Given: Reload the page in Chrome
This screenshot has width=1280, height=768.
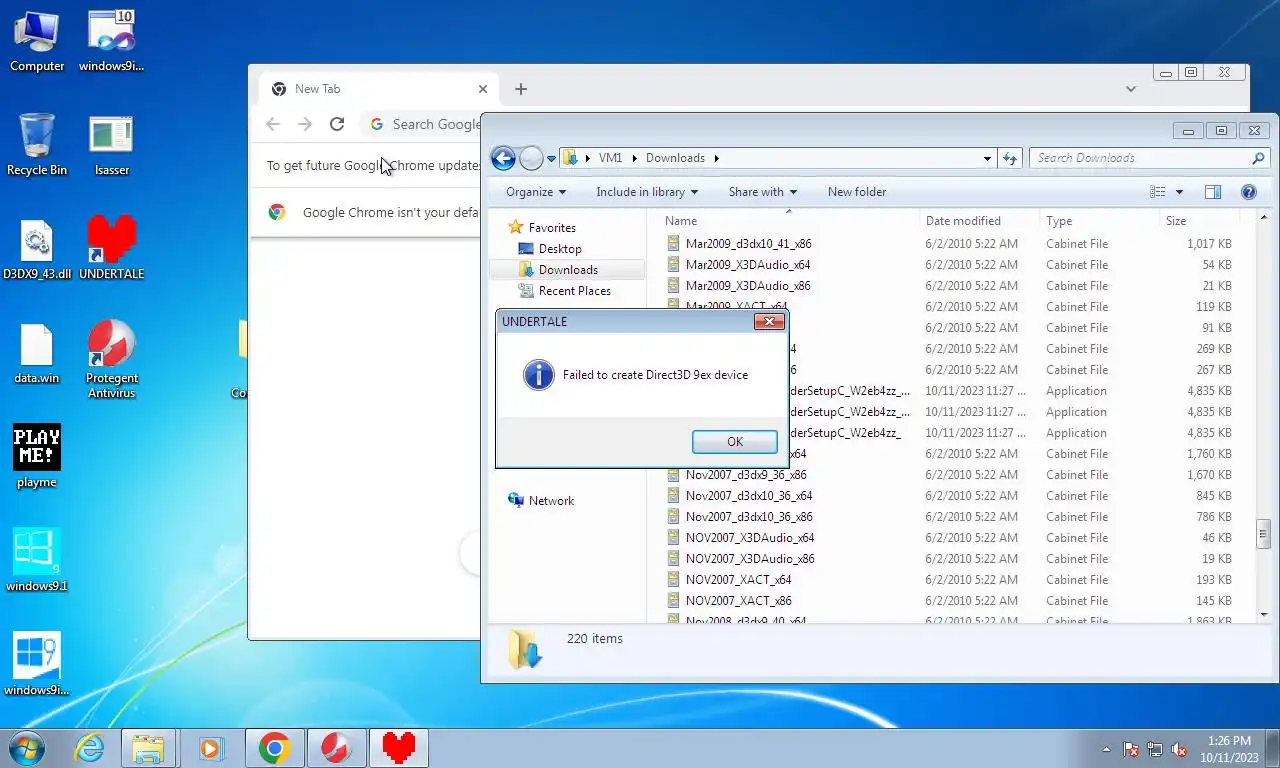Looking at the screenshot, I should tap(337, 124).
